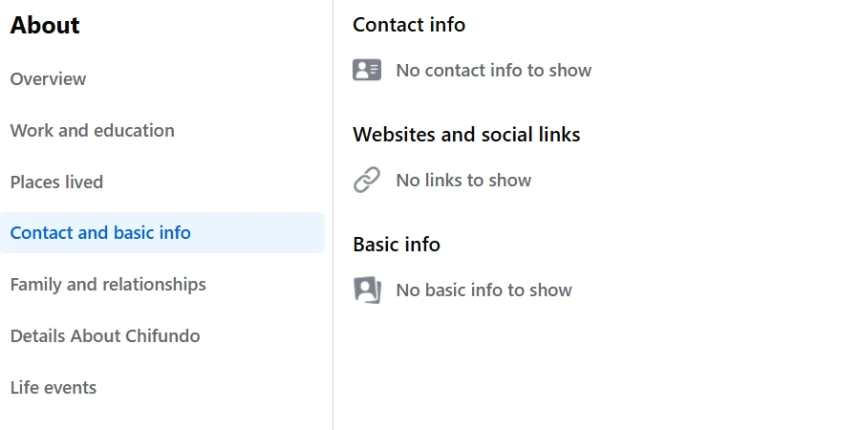Click the basic info person icon
Screen dimensions: 860x430
click(367, 290)
